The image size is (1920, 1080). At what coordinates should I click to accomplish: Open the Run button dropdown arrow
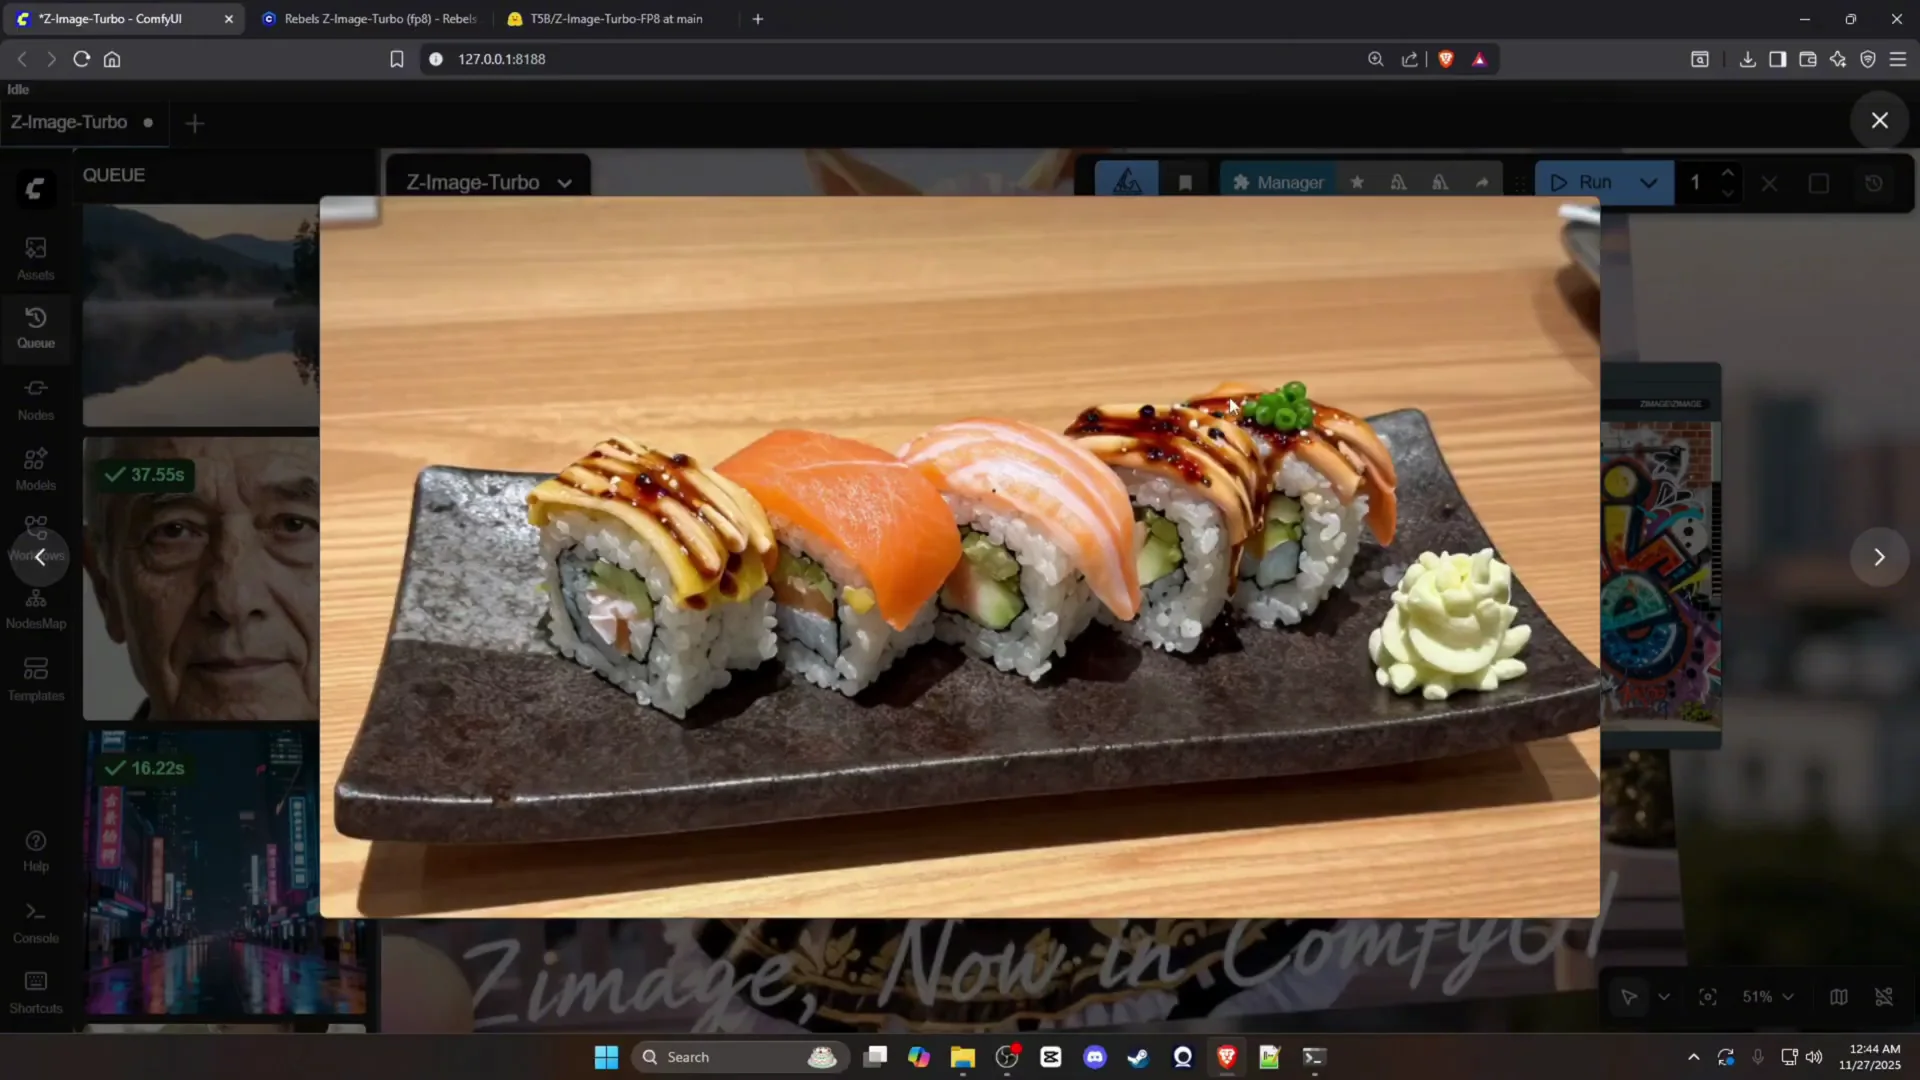pos(1649,183)
